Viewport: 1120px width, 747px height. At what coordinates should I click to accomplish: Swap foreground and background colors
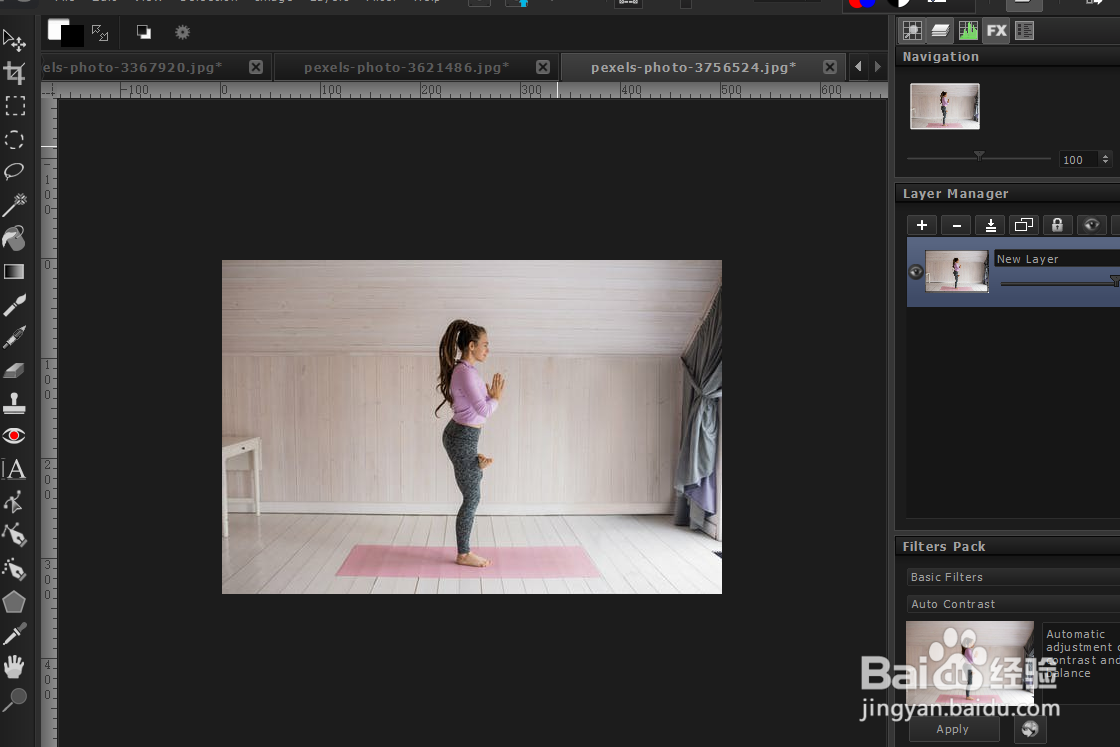(100, 32)
